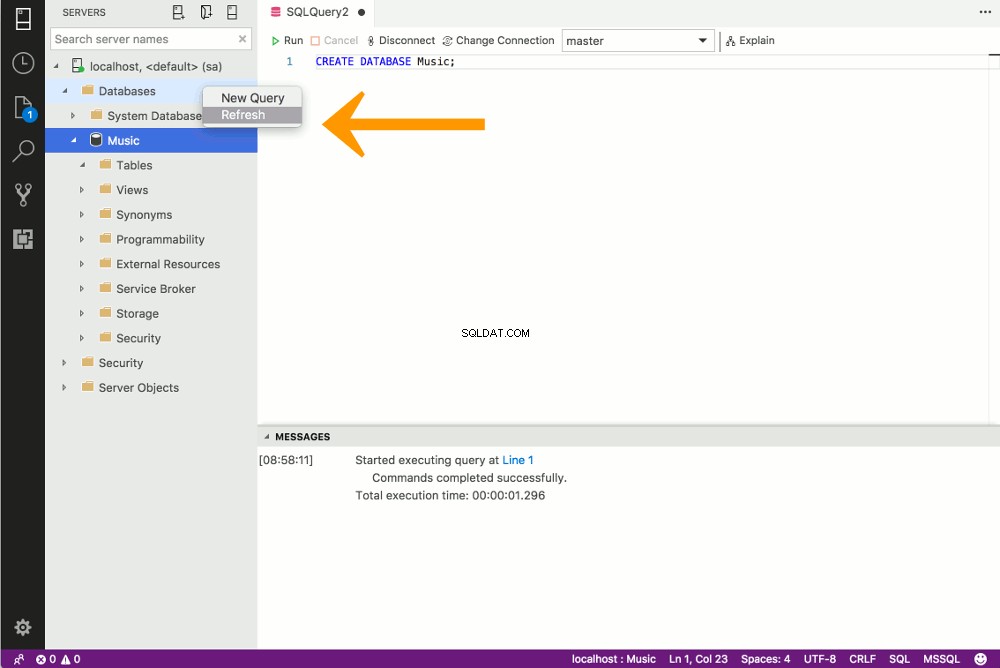Image resolution: width=1000 pixels, height=668 pixels.
Task: Open the editor more actions ellipsis
Action: (985, 12)
